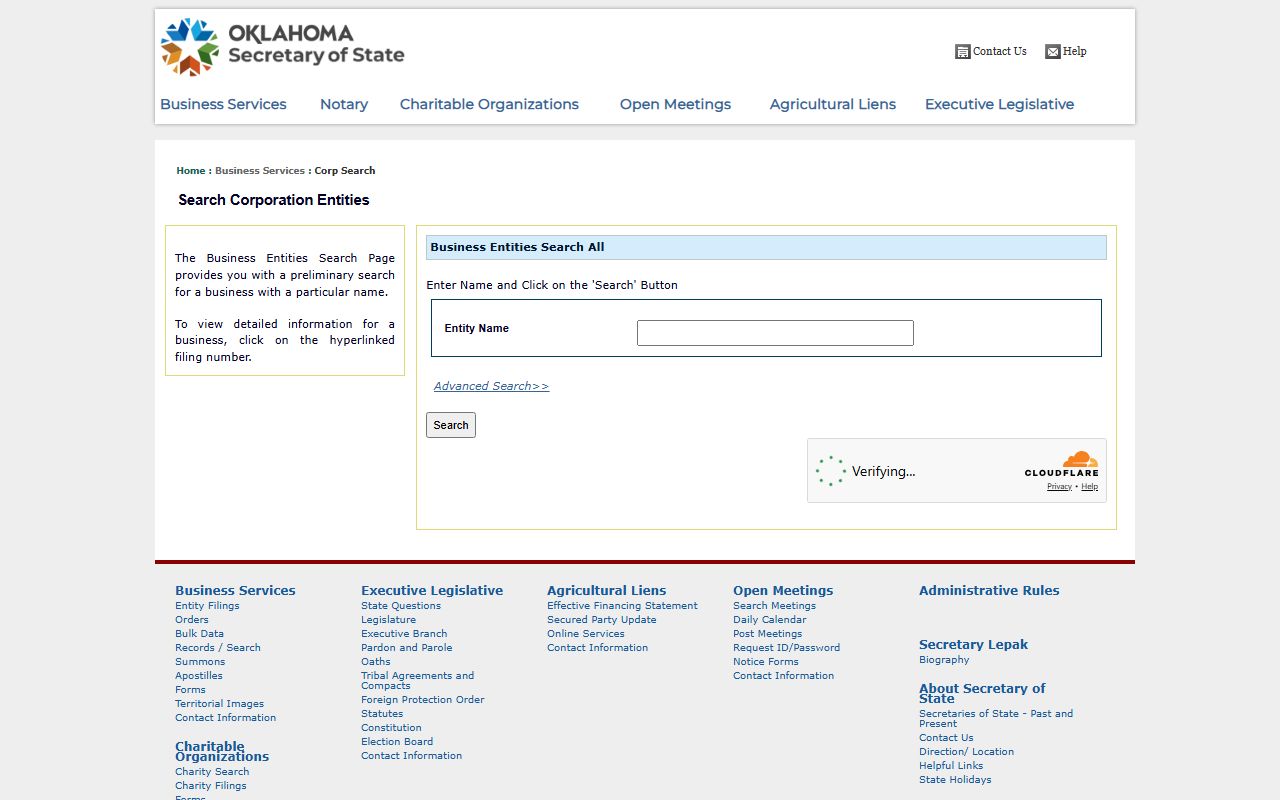
Task: Click the Home breadcrumb link
Action: (x=191, y=170)
